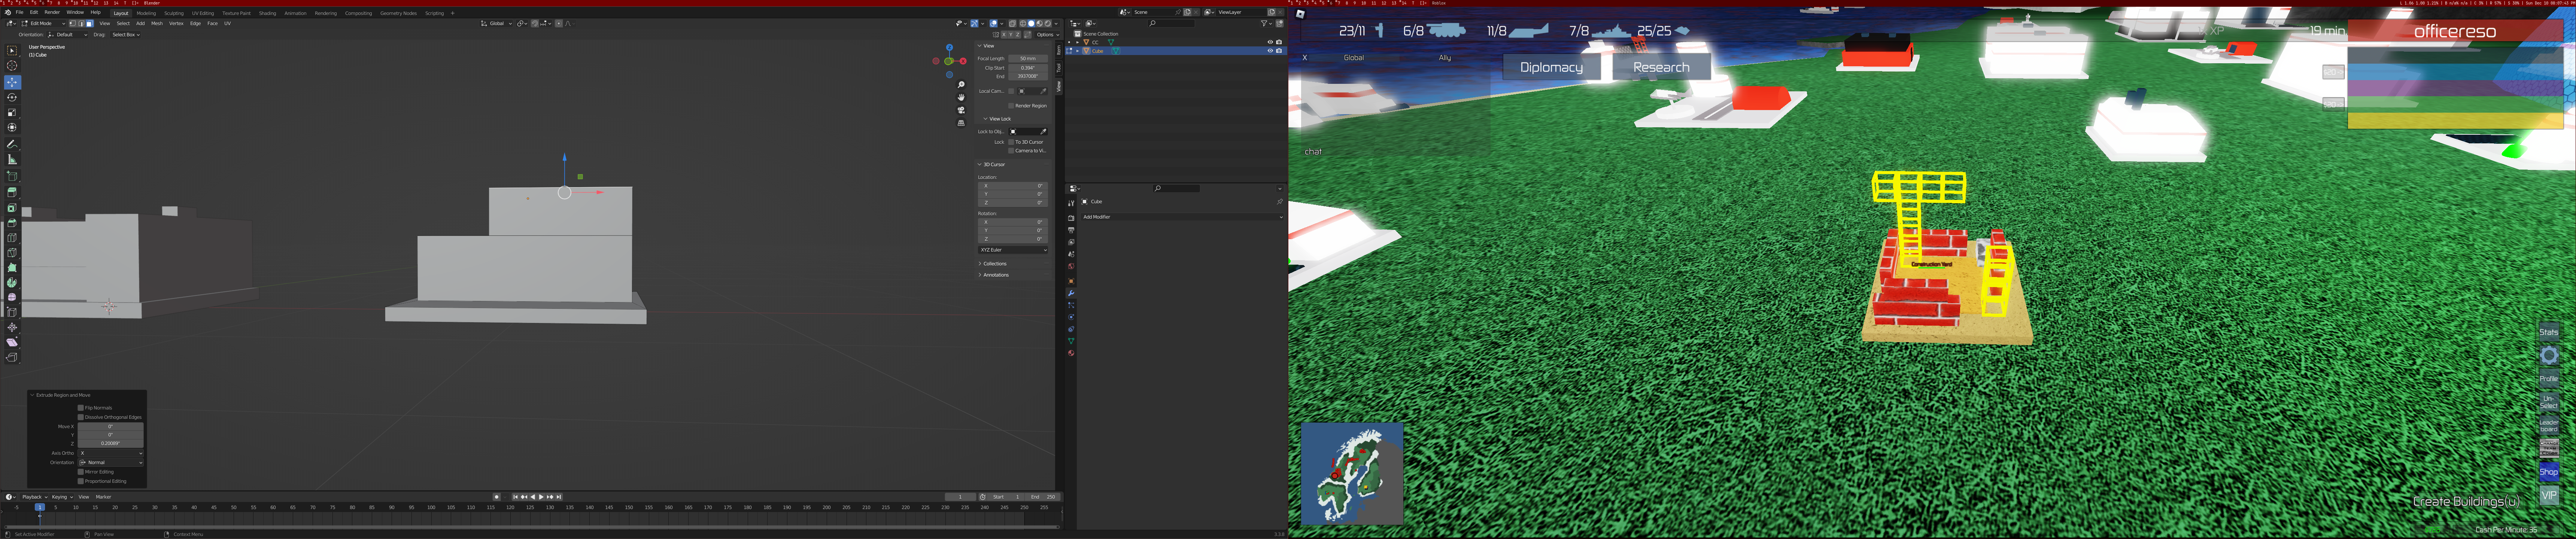Hide the Cube object with eye icon

click(x=1270, y=51)
